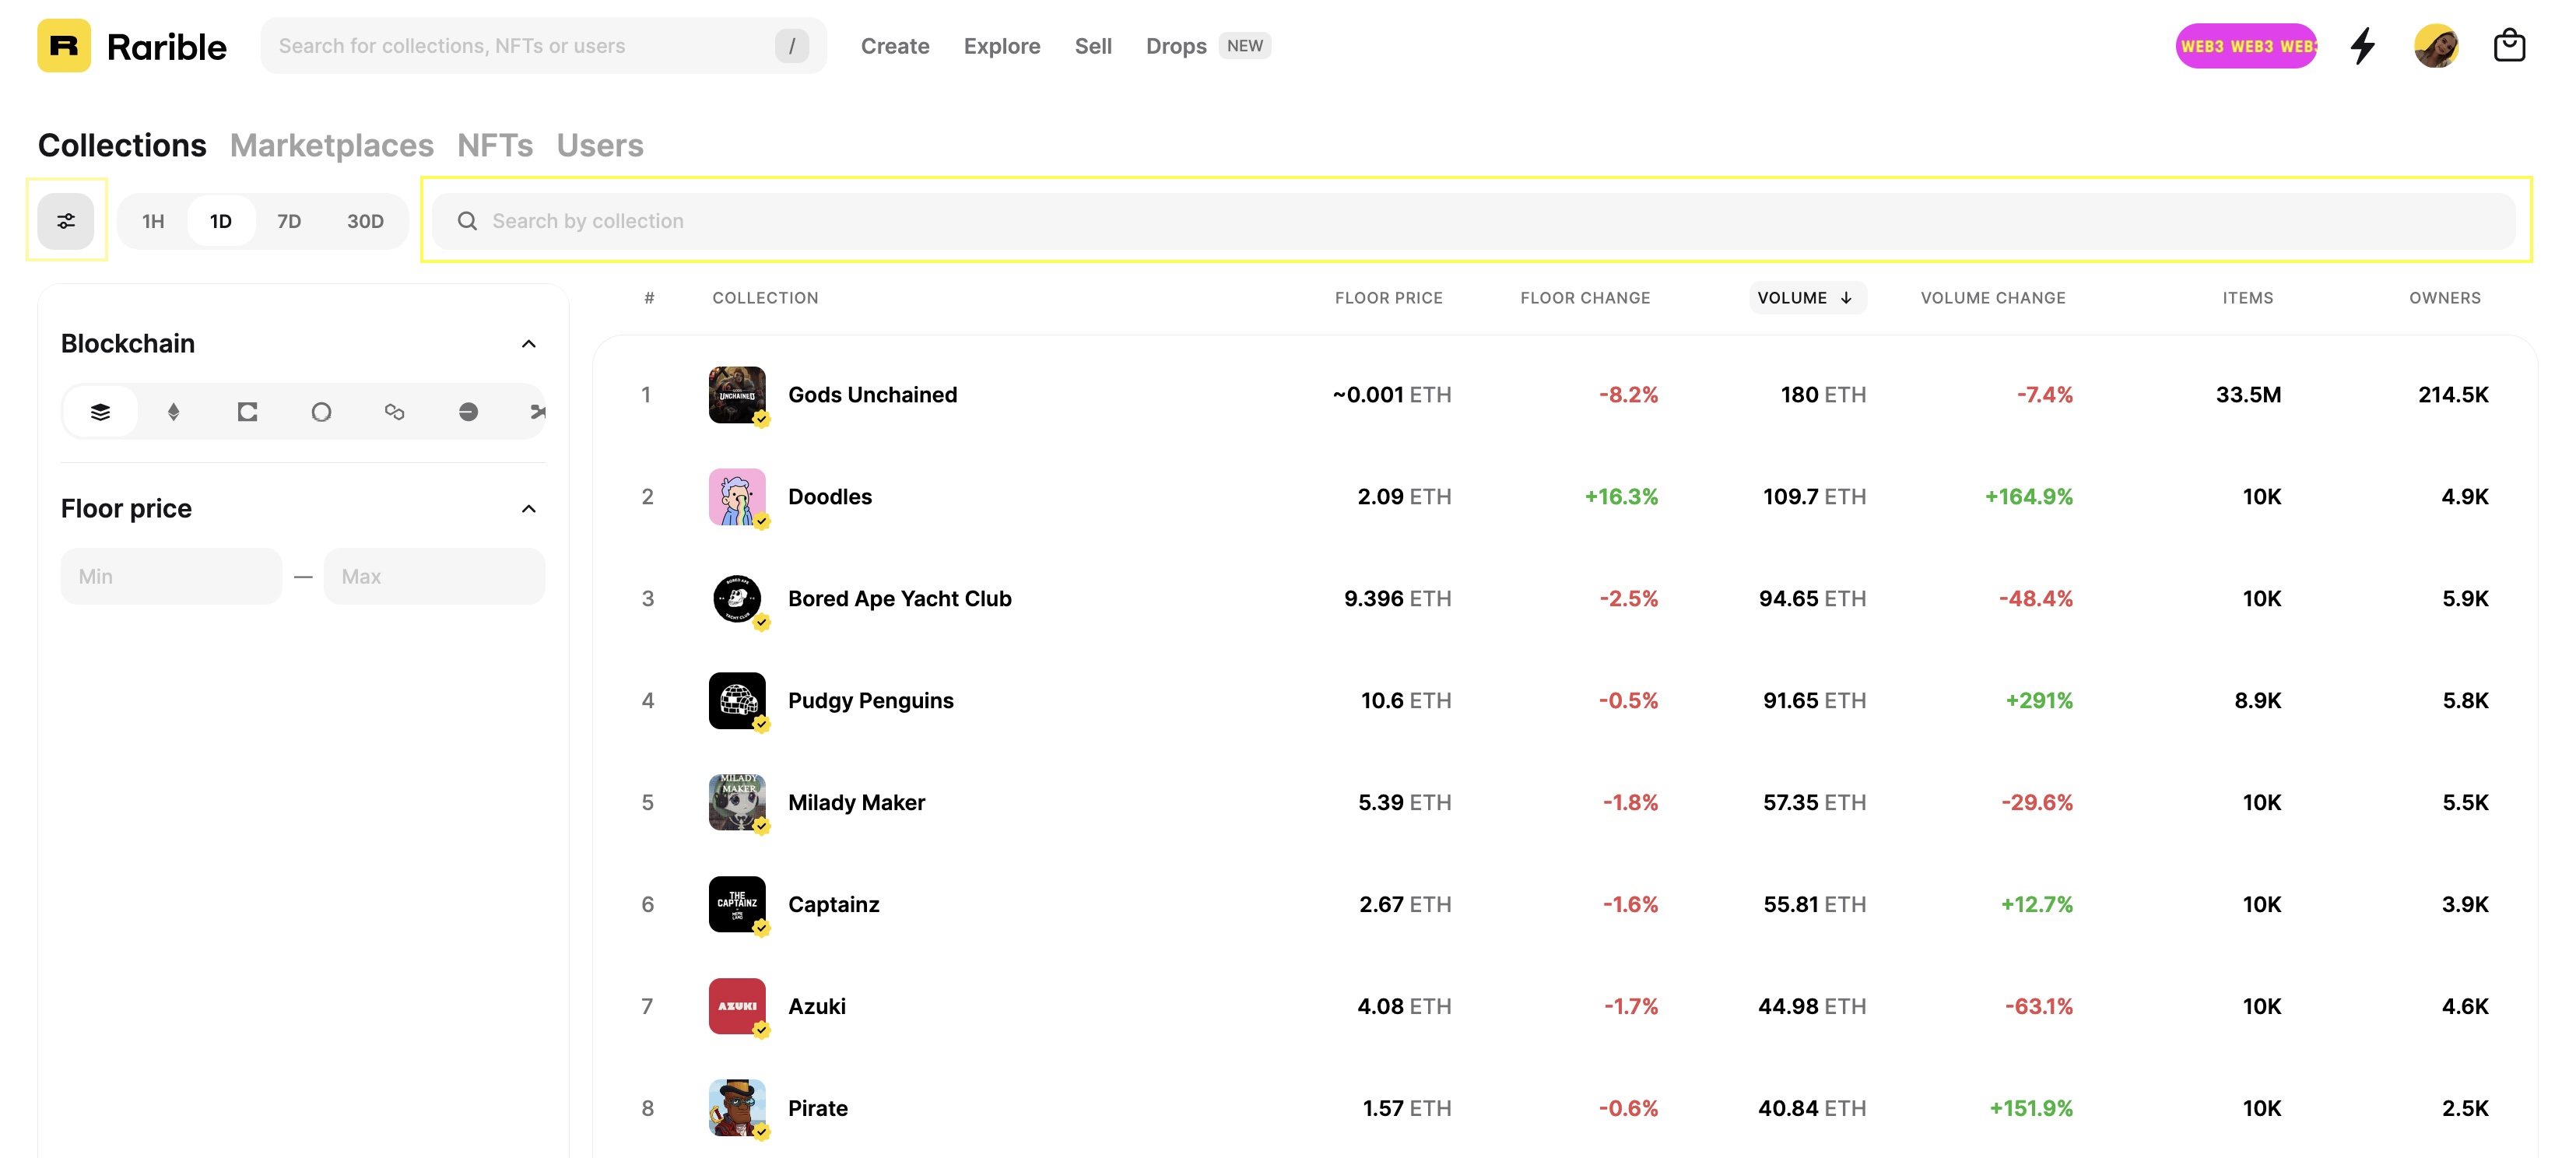Screen dimensions: 2576x1158
Task: Open the Gods Unchained collection link
Action: tap(872, 395)
